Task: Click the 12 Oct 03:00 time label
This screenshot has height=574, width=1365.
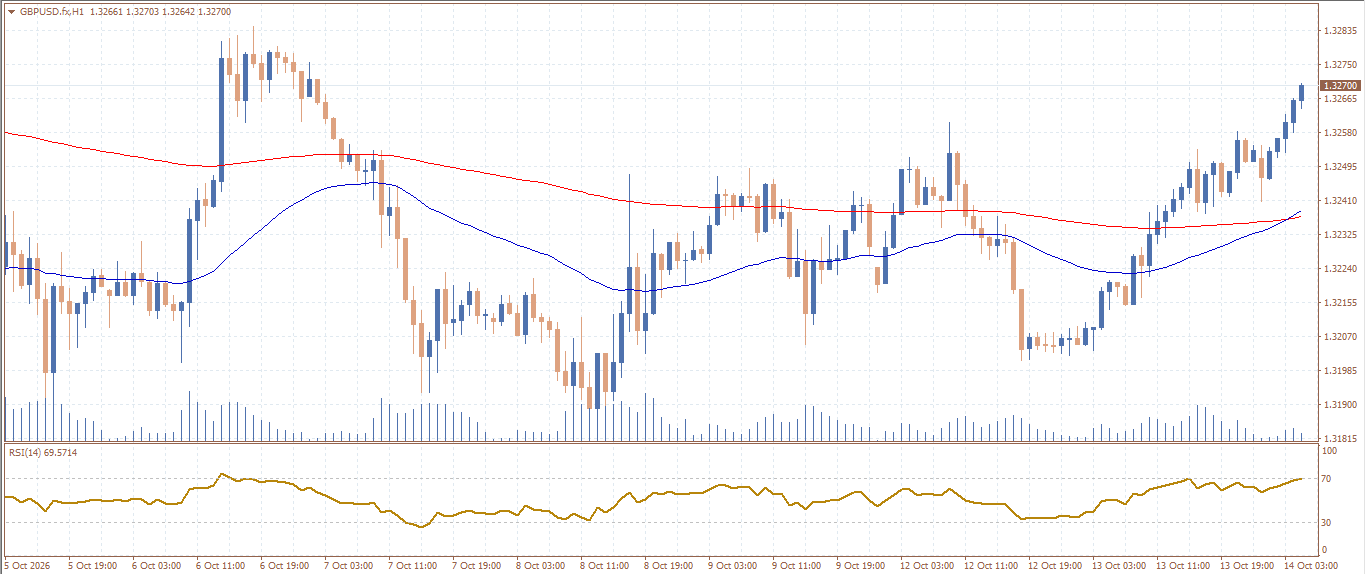Action: coord(925,566)
